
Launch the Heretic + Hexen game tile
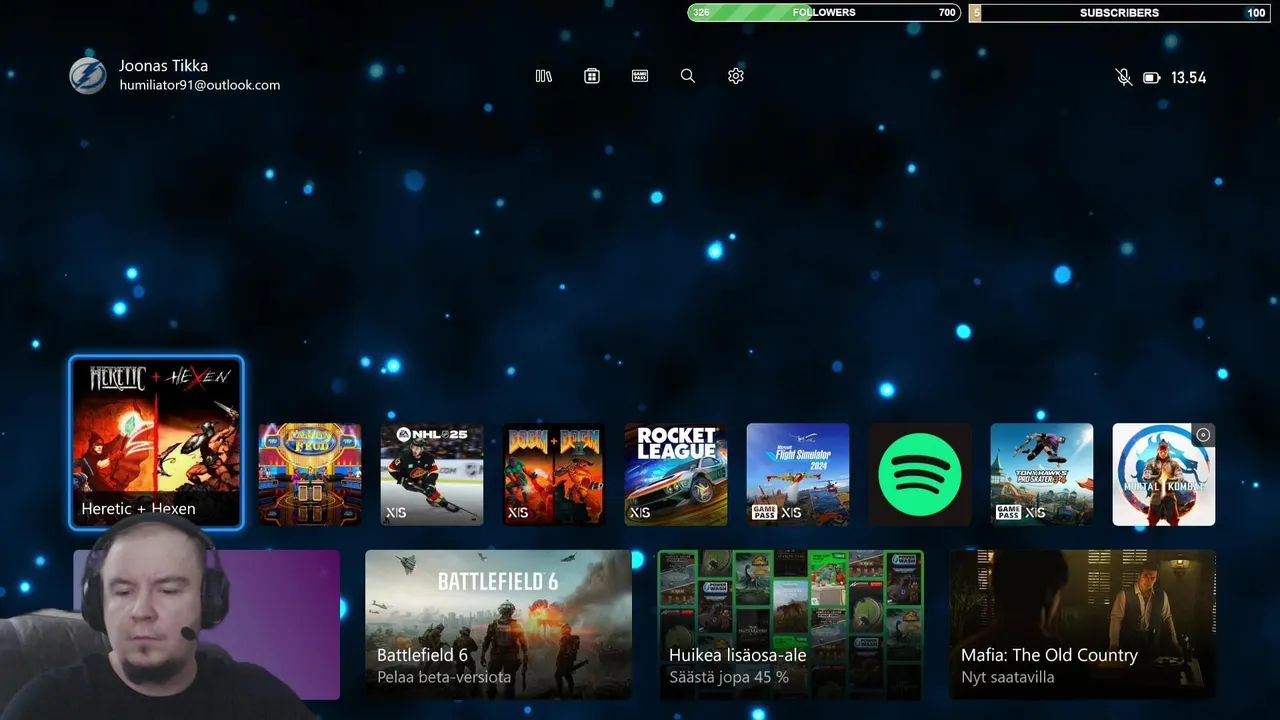tap(156, 442)
